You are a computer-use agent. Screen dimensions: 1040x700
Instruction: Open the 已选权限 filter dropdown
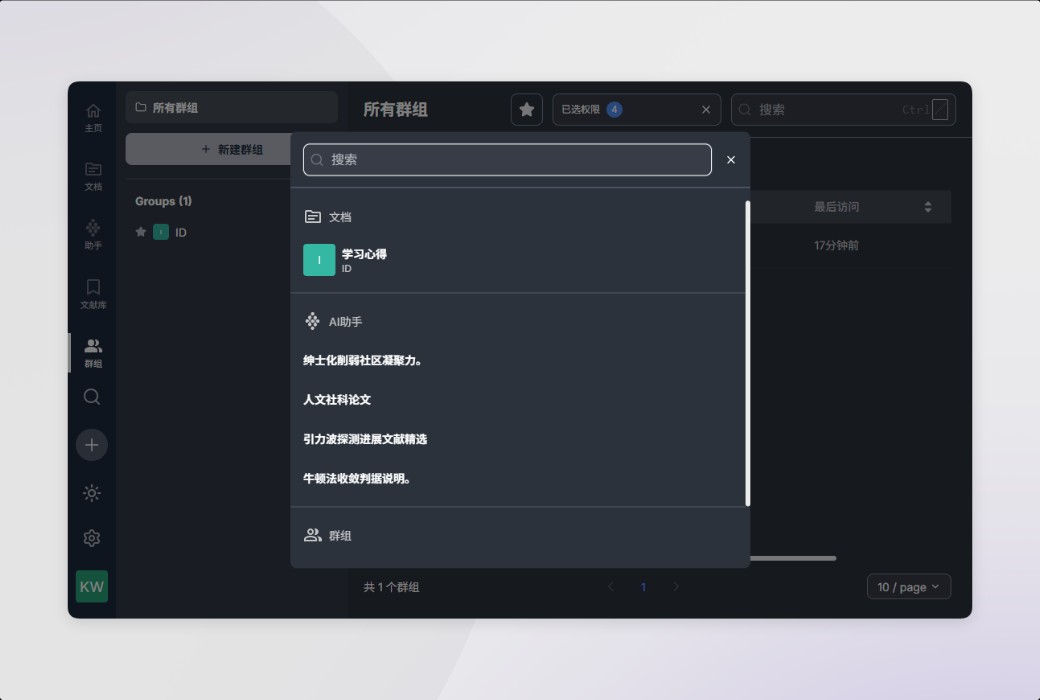pos(636,109)
